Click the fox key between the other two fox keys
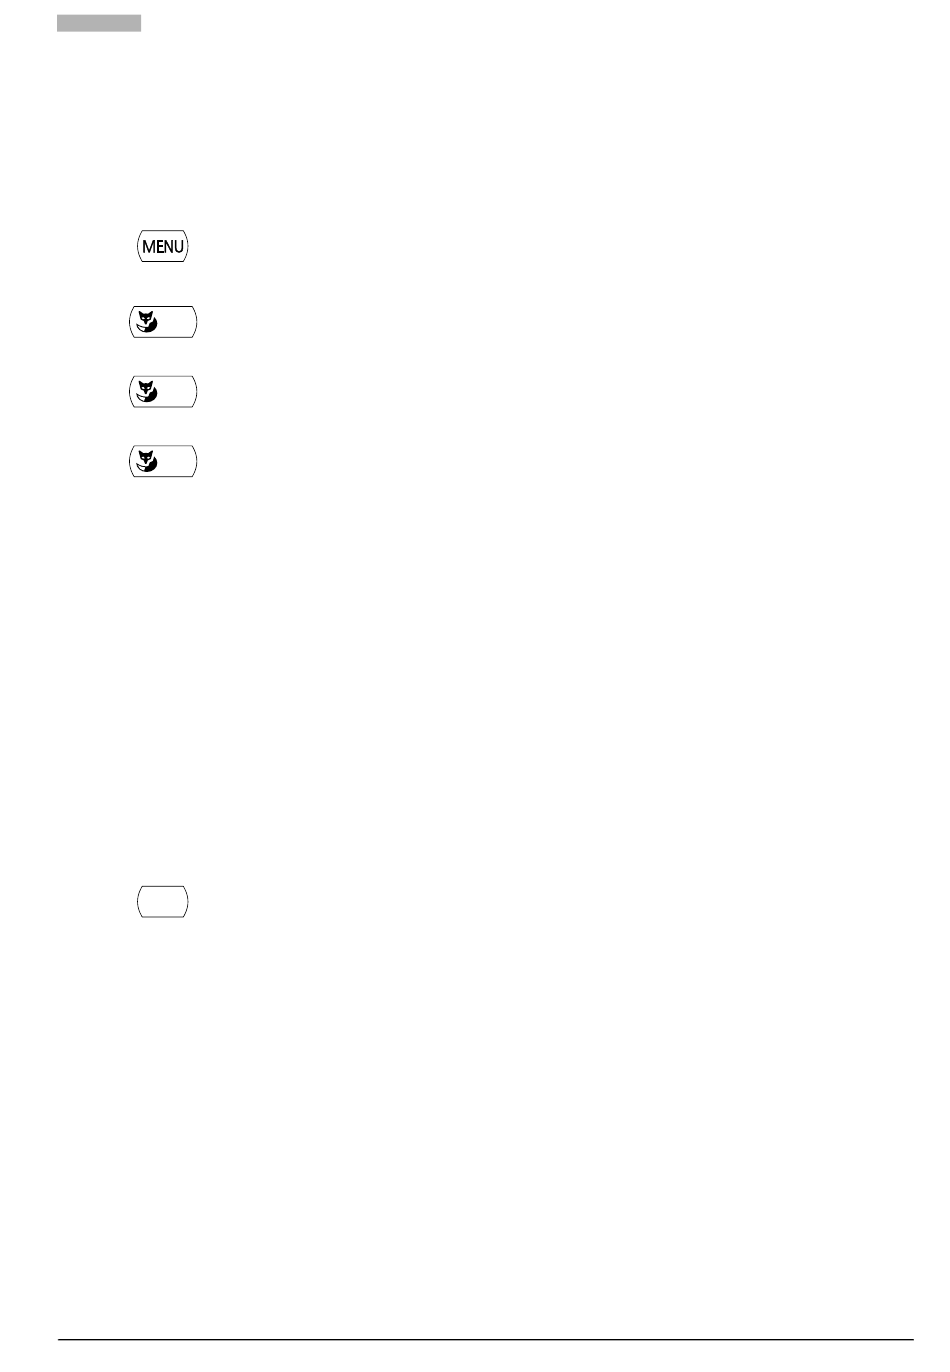The image size is (950, 1372). point(163,391)
